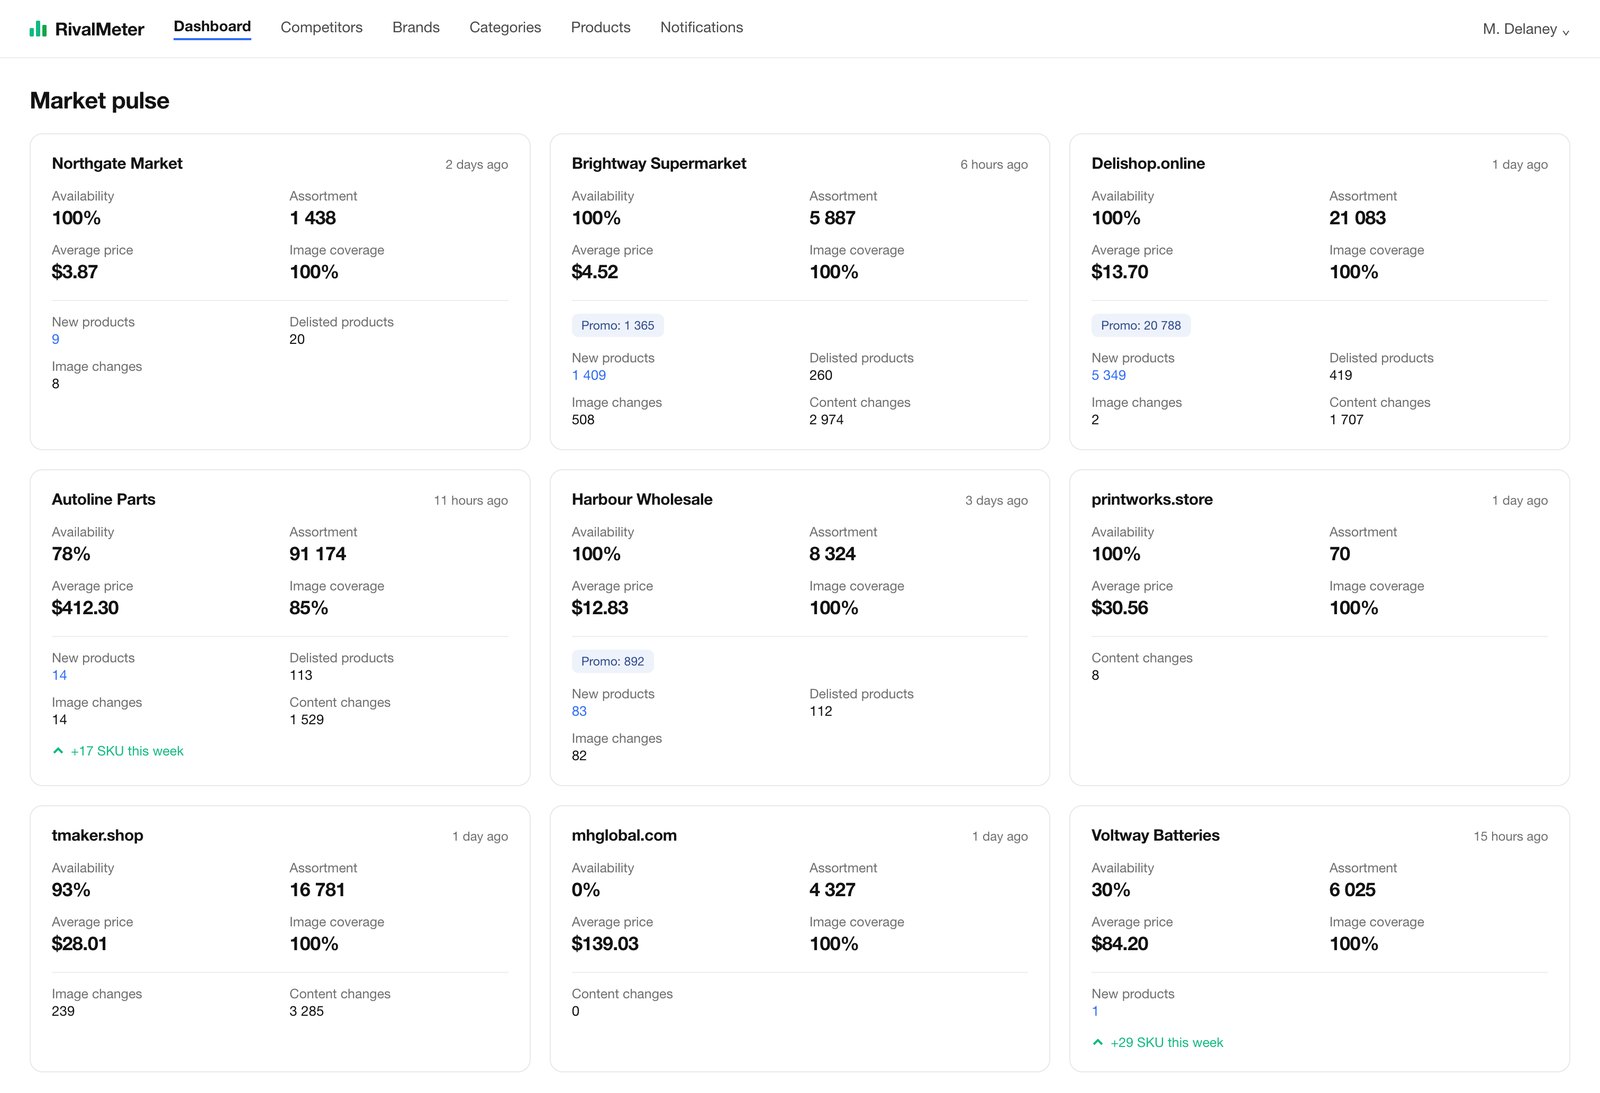Click Voltway Batteries assortment 6 025
The image size is (1600, 1093).
[x=1353, y=890]
